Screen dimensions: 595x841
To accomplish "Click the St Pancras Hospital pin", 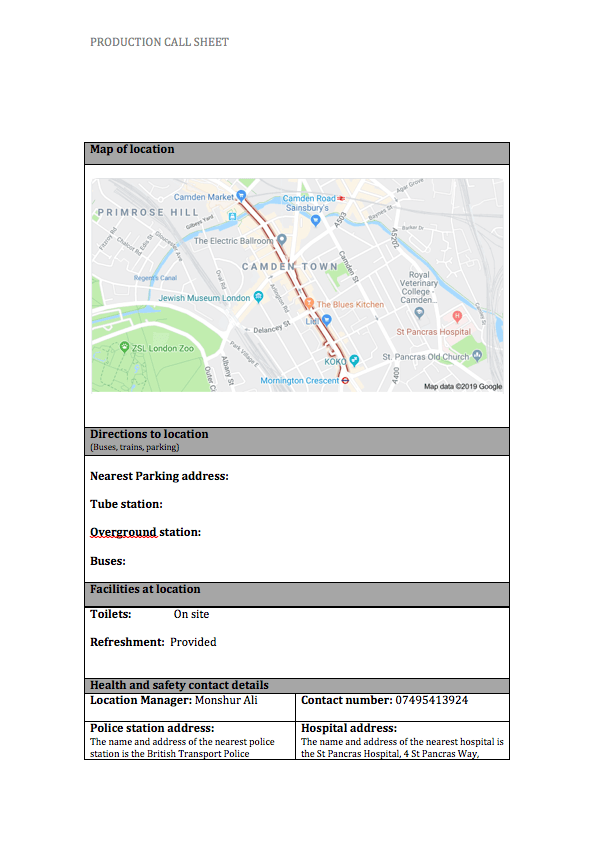I will click(x=457, y=316).
